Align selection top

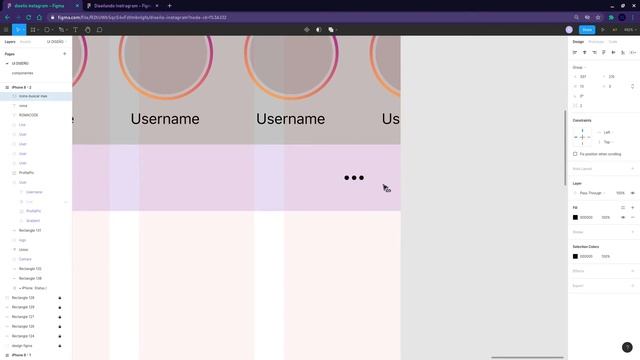pyautogui.click(x=604, y=53)
